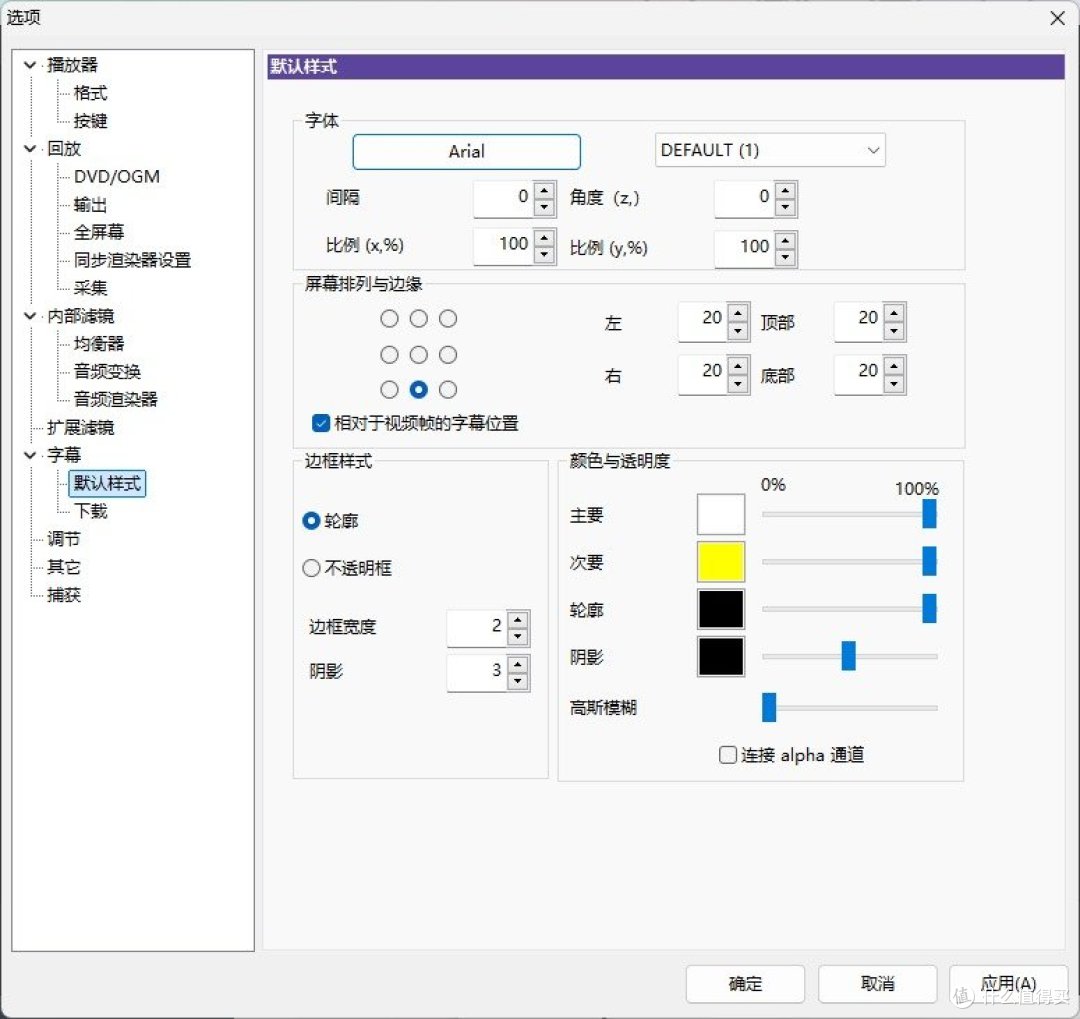
Task: Select middle-center screen alignment radio
Action: [x=419, y=354]
